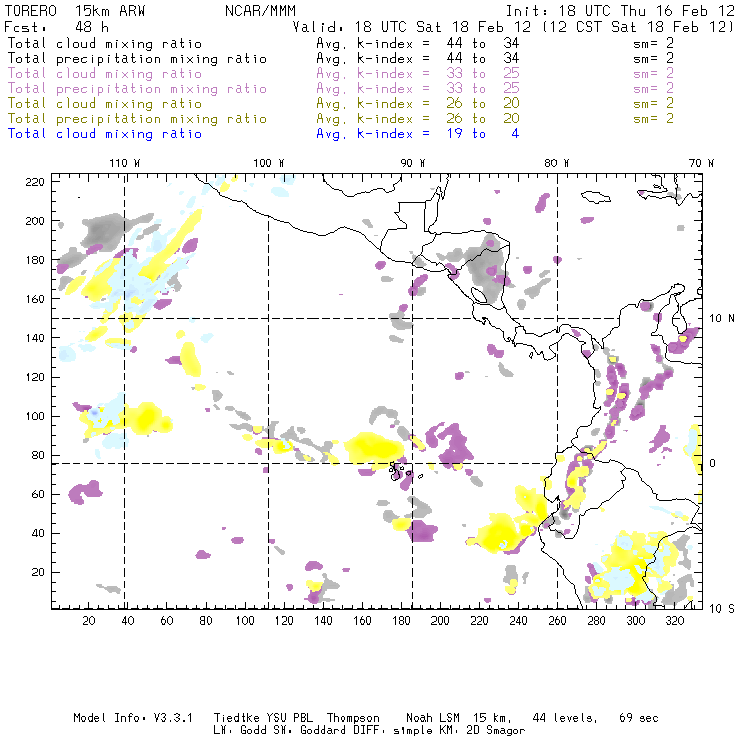
Task: Click the '110 W' longitude label
Action: coord(125,163)
